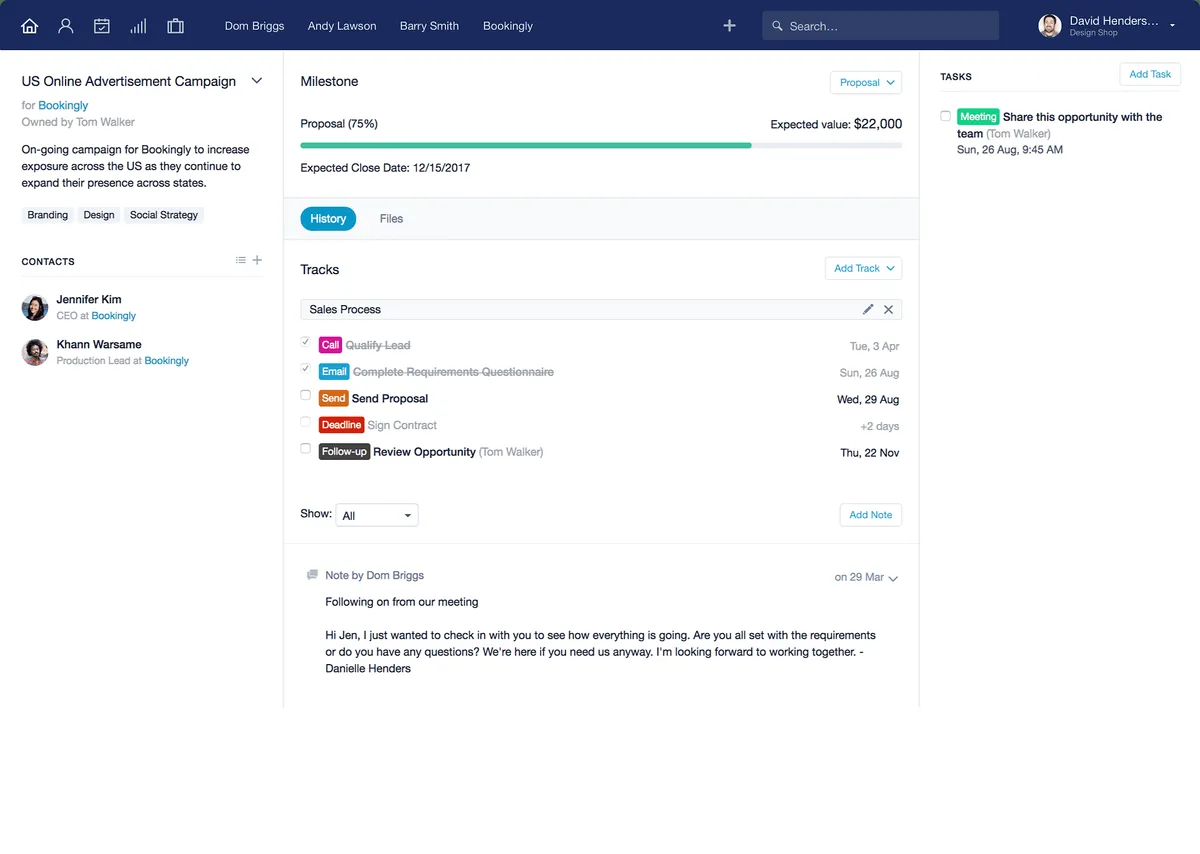Open the Show filter combo box

[x=377, y=516]
